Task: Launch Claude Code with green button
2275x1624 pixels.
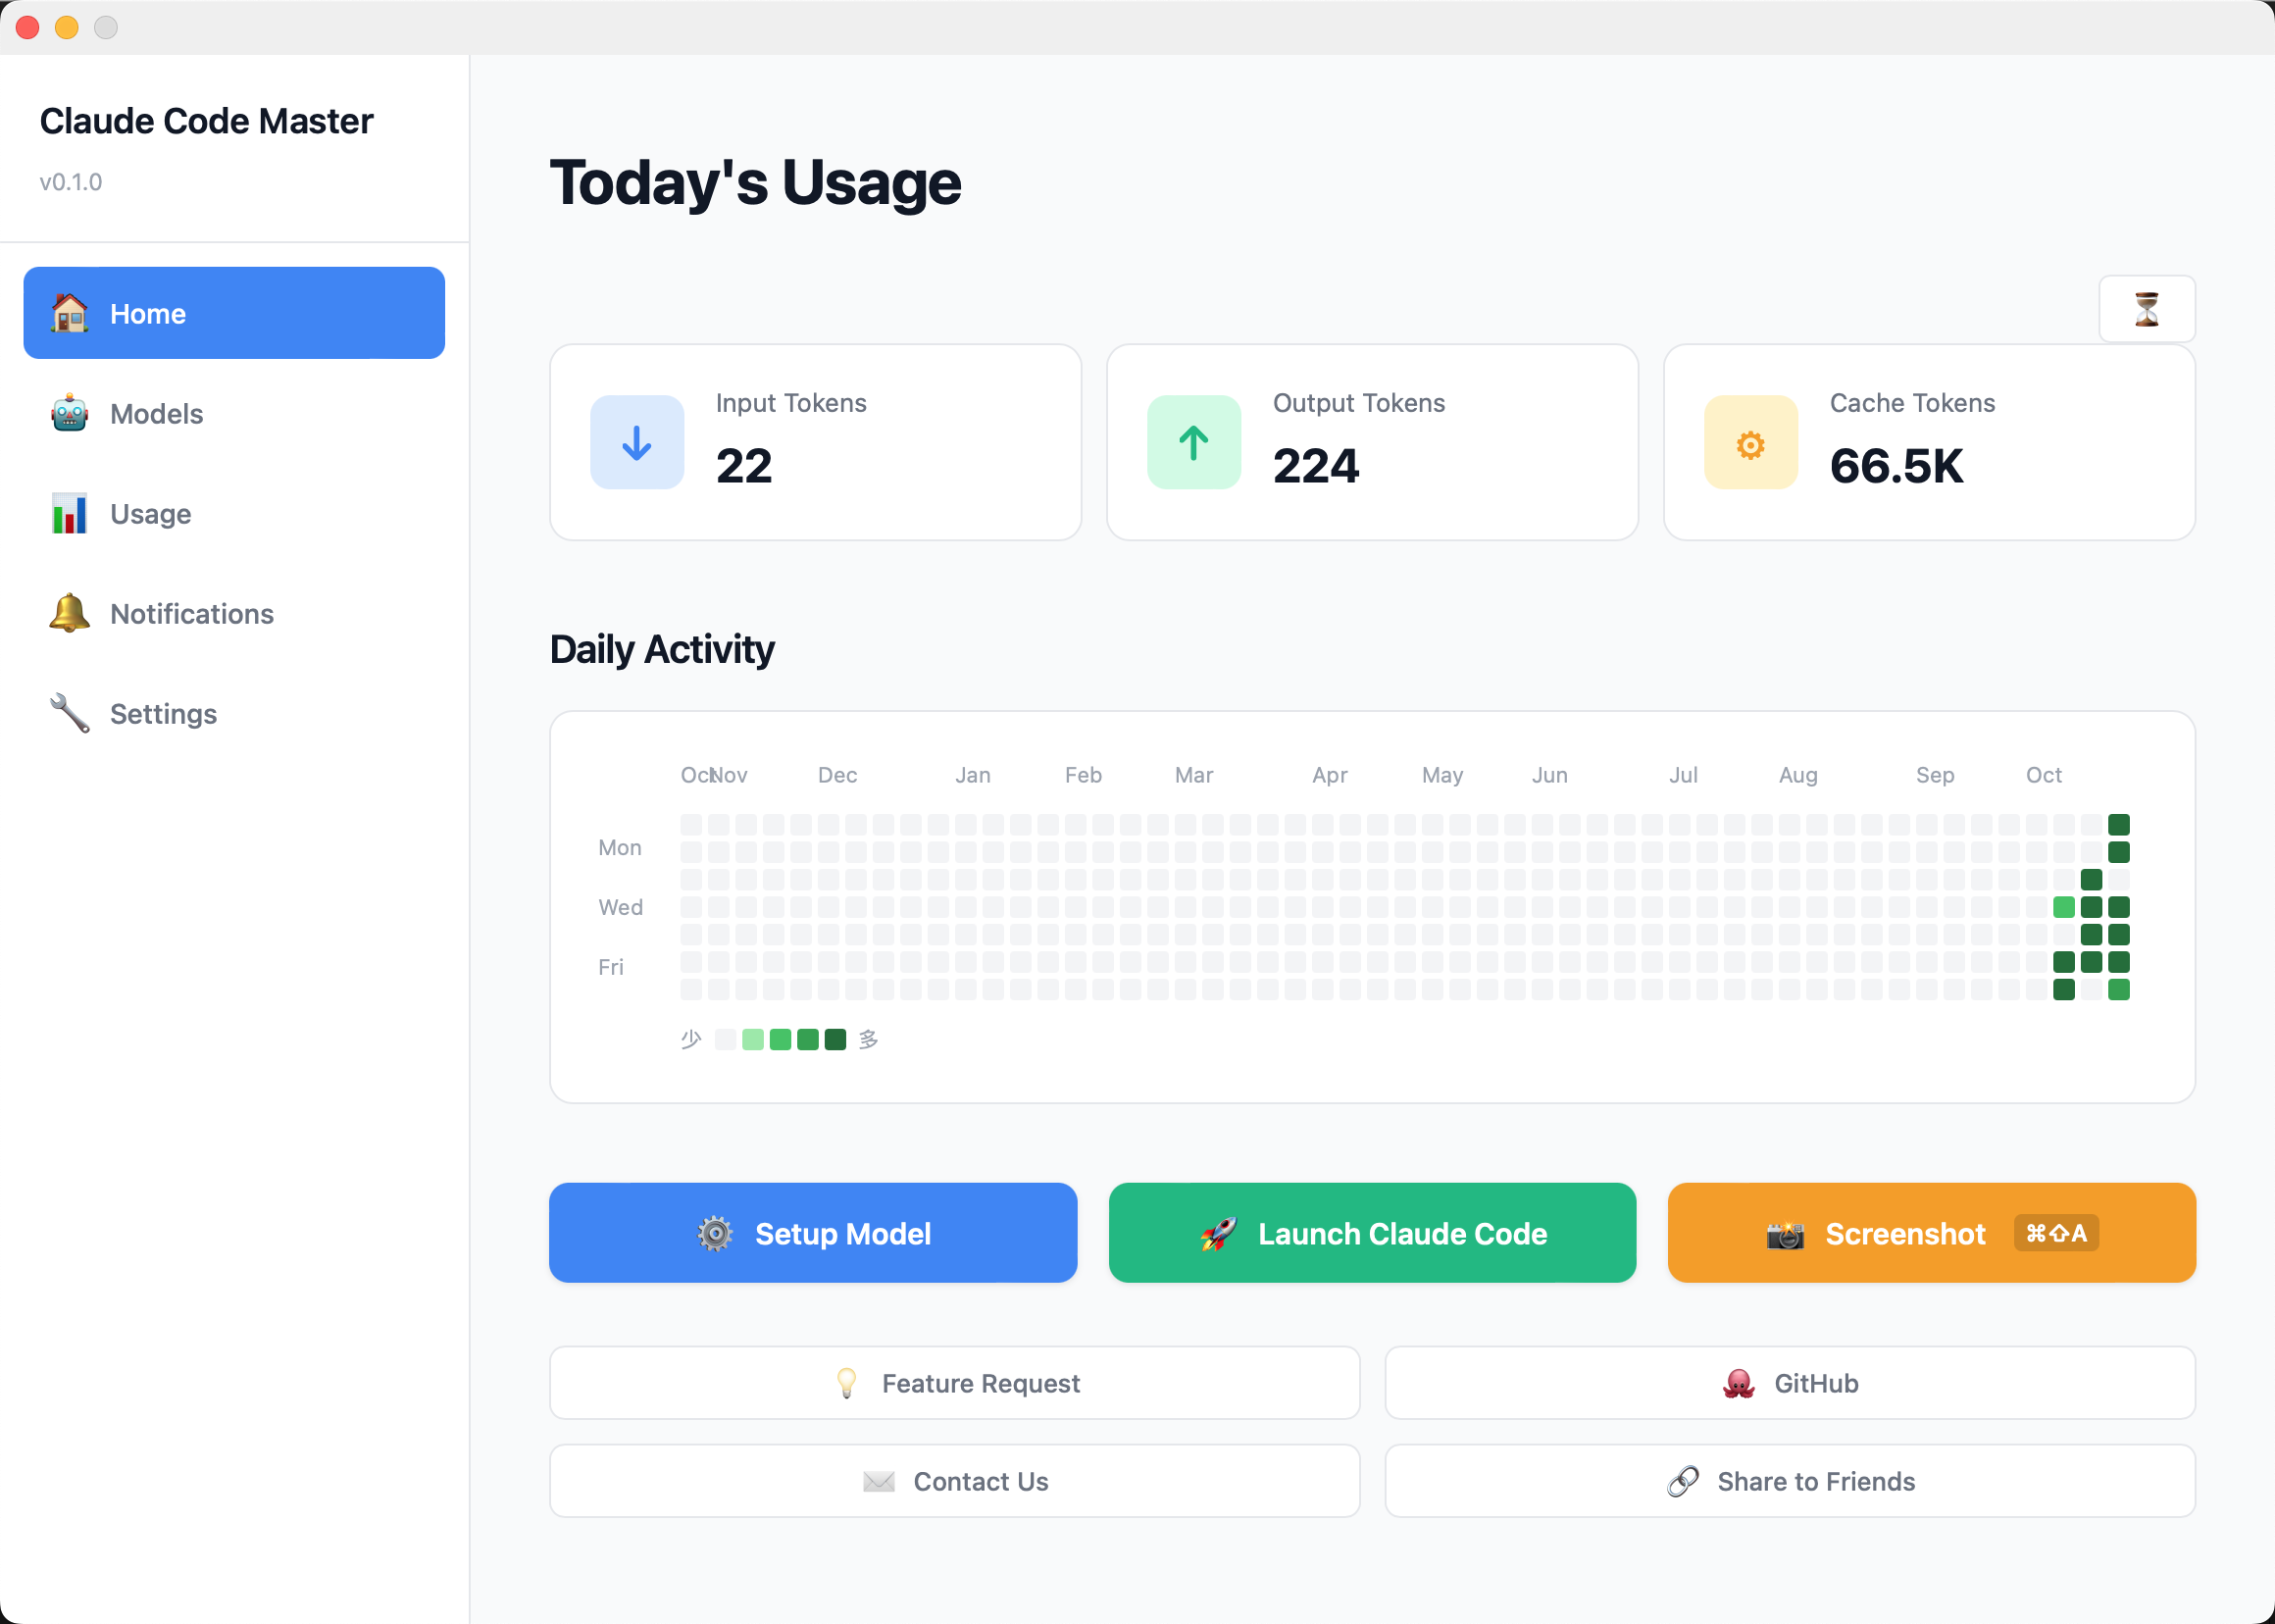Action: click(1372, 1233)
